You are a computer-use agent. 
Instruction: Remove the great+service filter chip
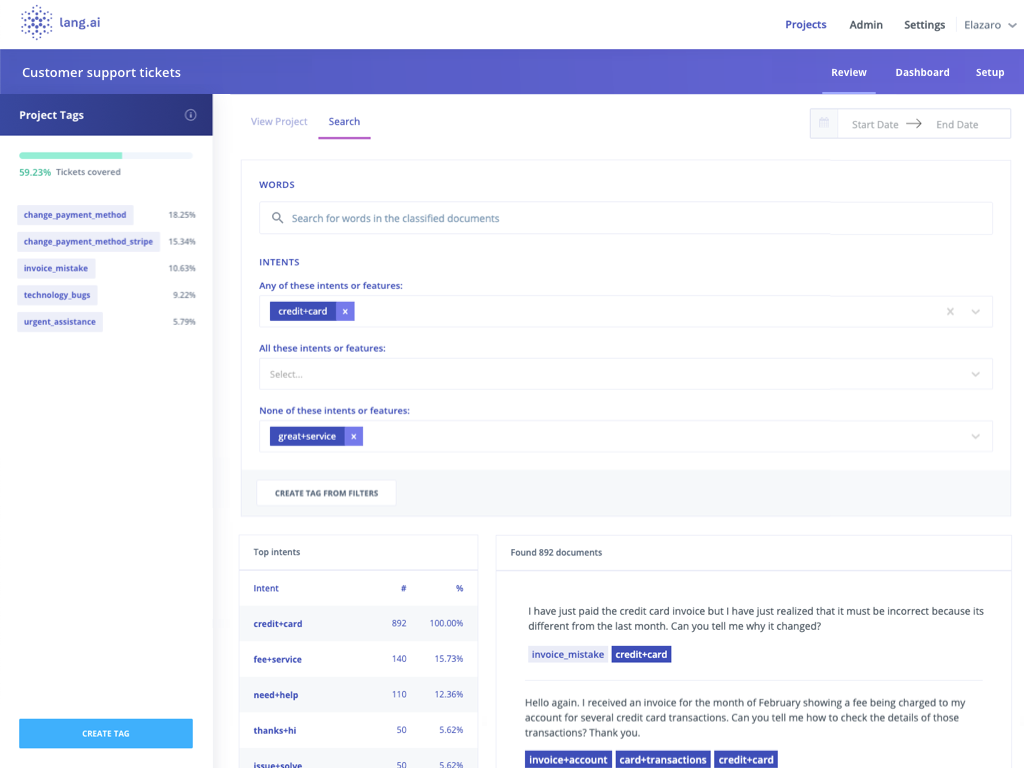pos(353,436)
